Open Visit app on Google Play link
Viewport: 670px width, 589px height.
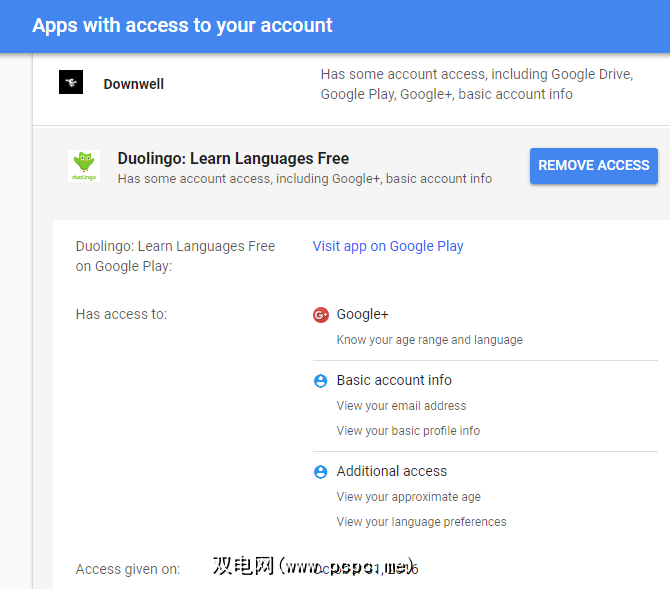click(388, 246)
